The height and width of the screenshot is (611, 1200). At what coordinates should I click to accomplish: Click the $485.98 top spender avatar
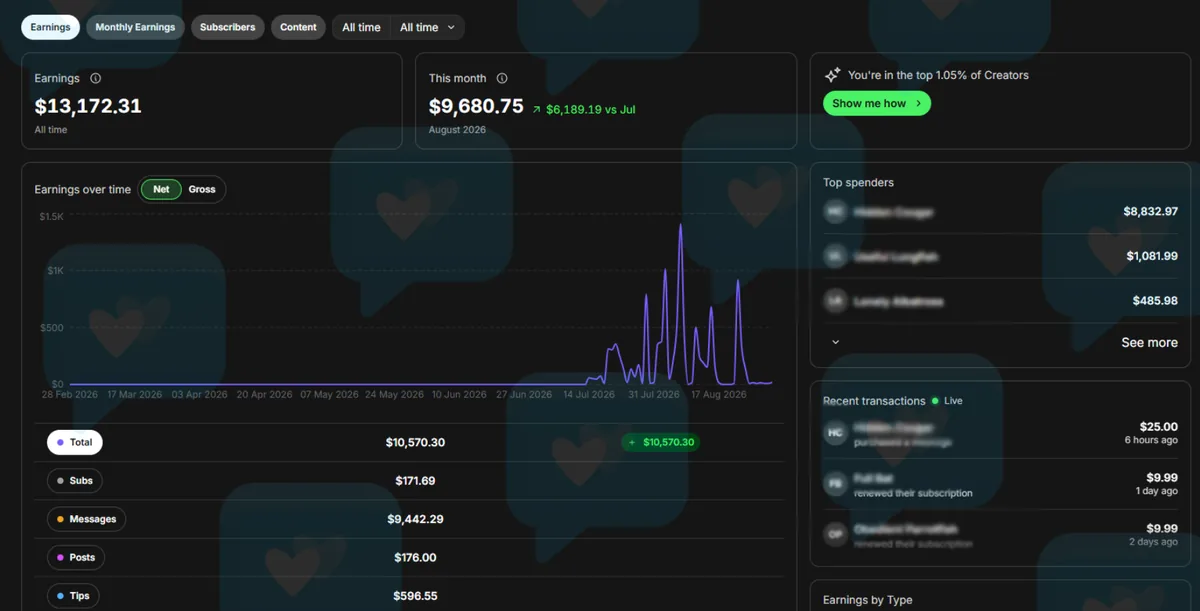(x=835, y=301)
